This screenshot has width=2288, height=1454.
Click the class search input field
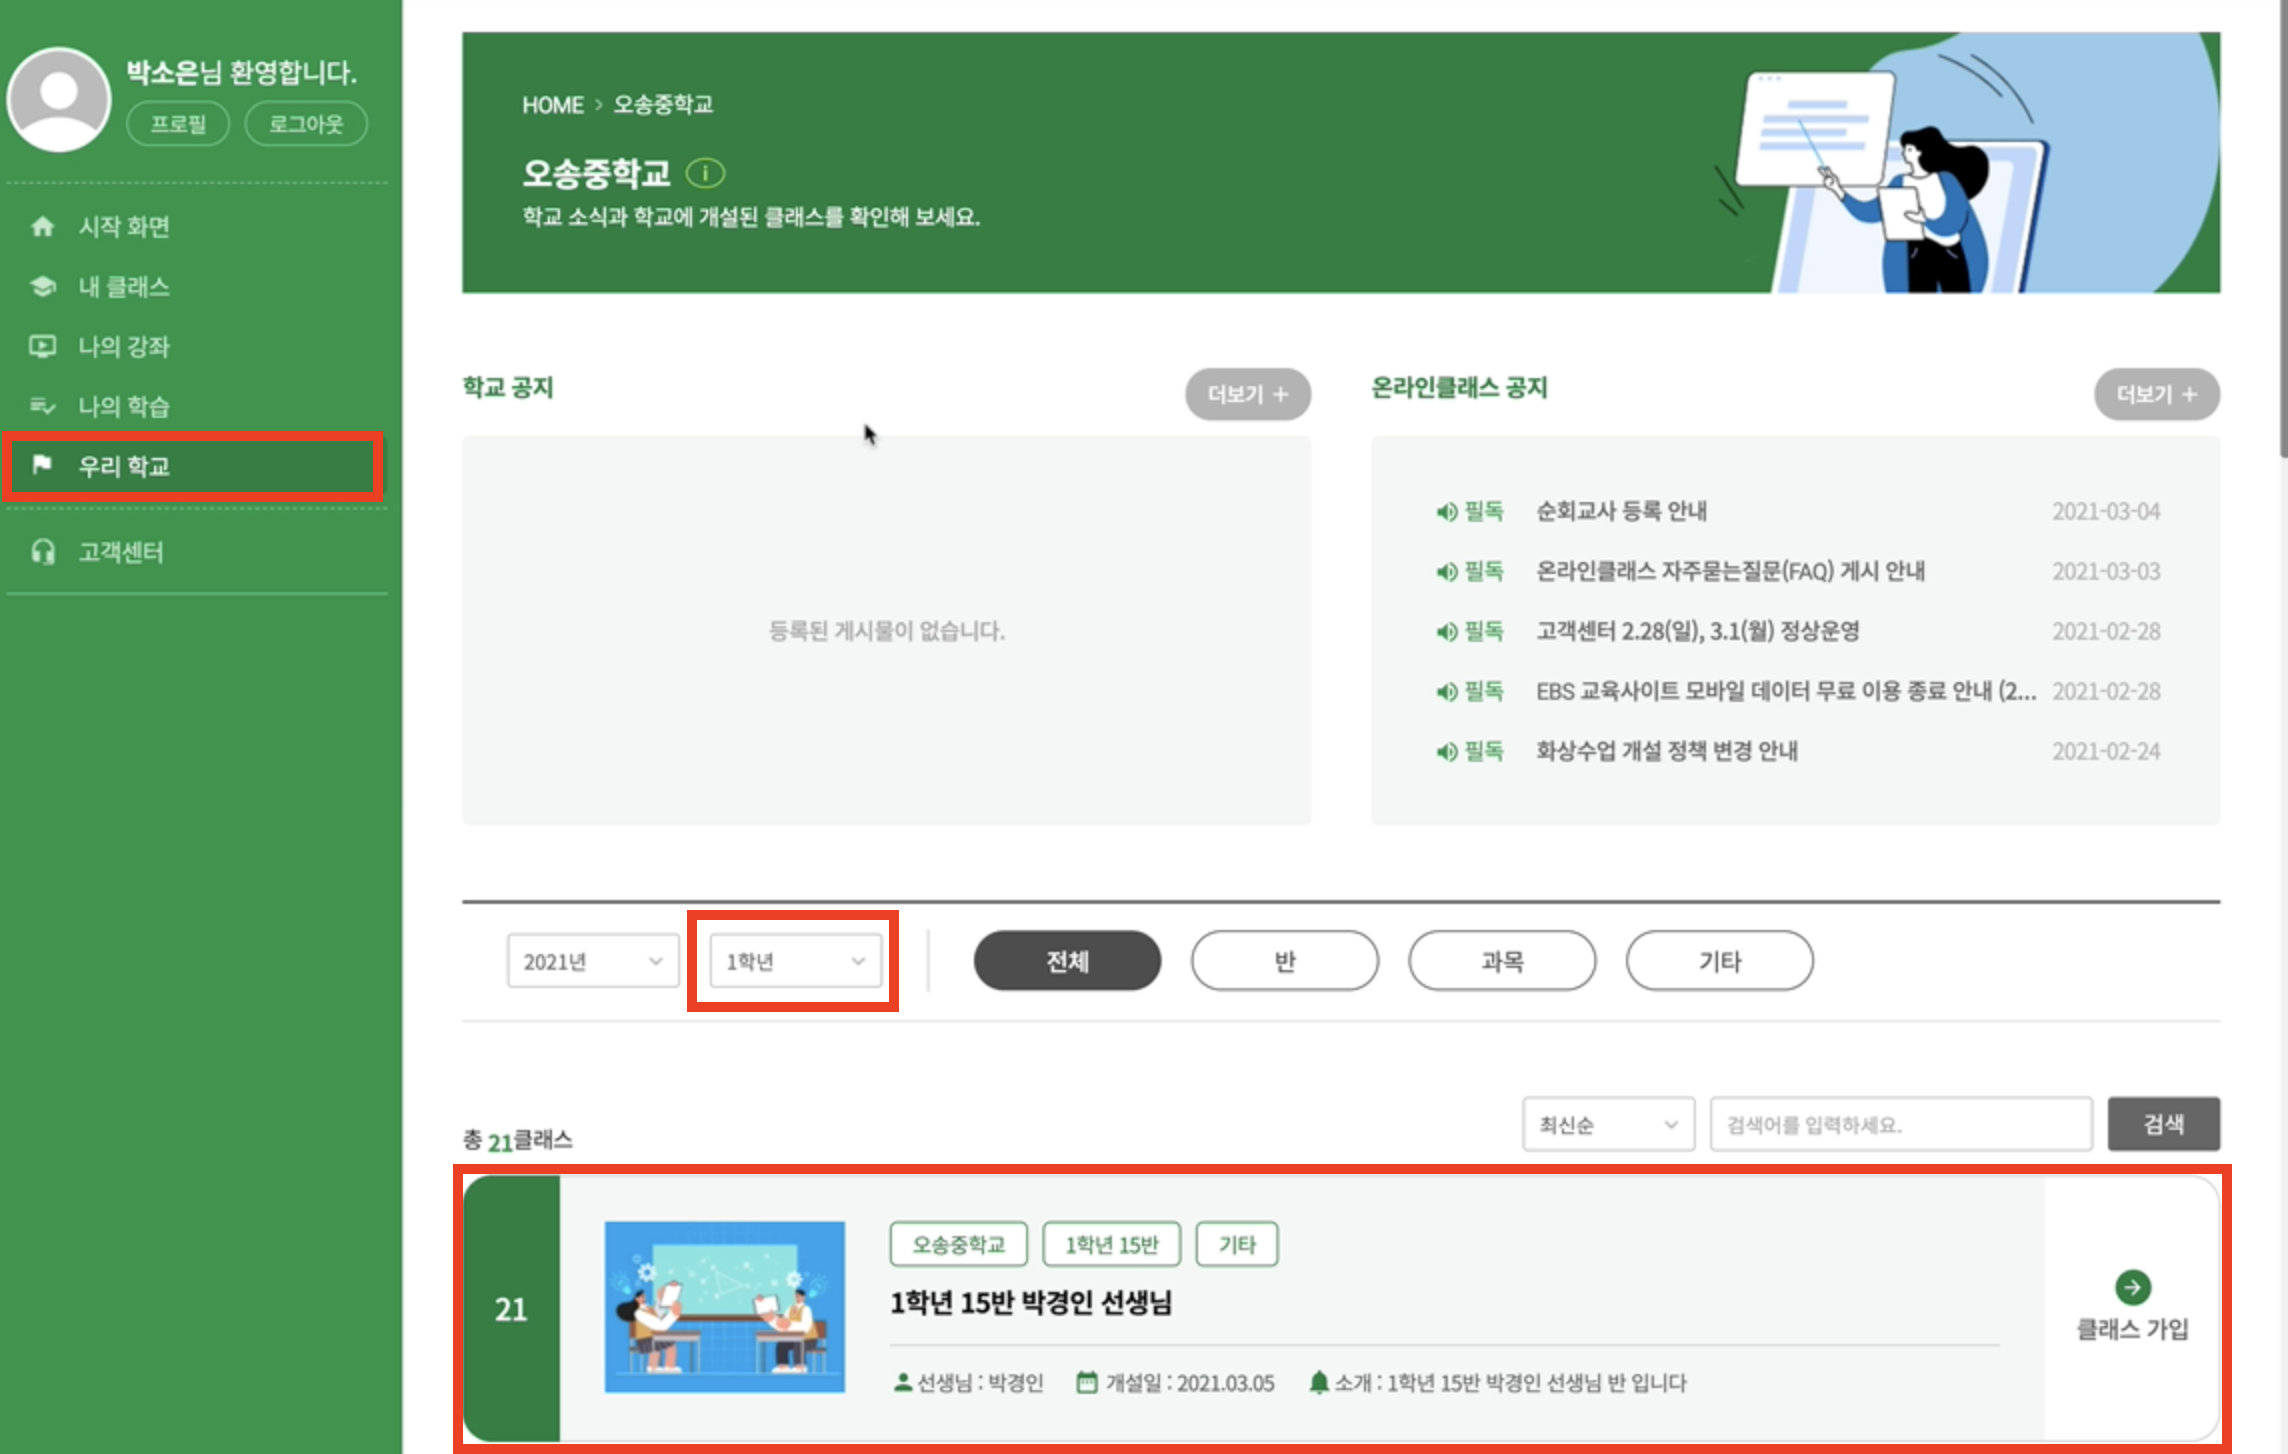[1900, 1125]
